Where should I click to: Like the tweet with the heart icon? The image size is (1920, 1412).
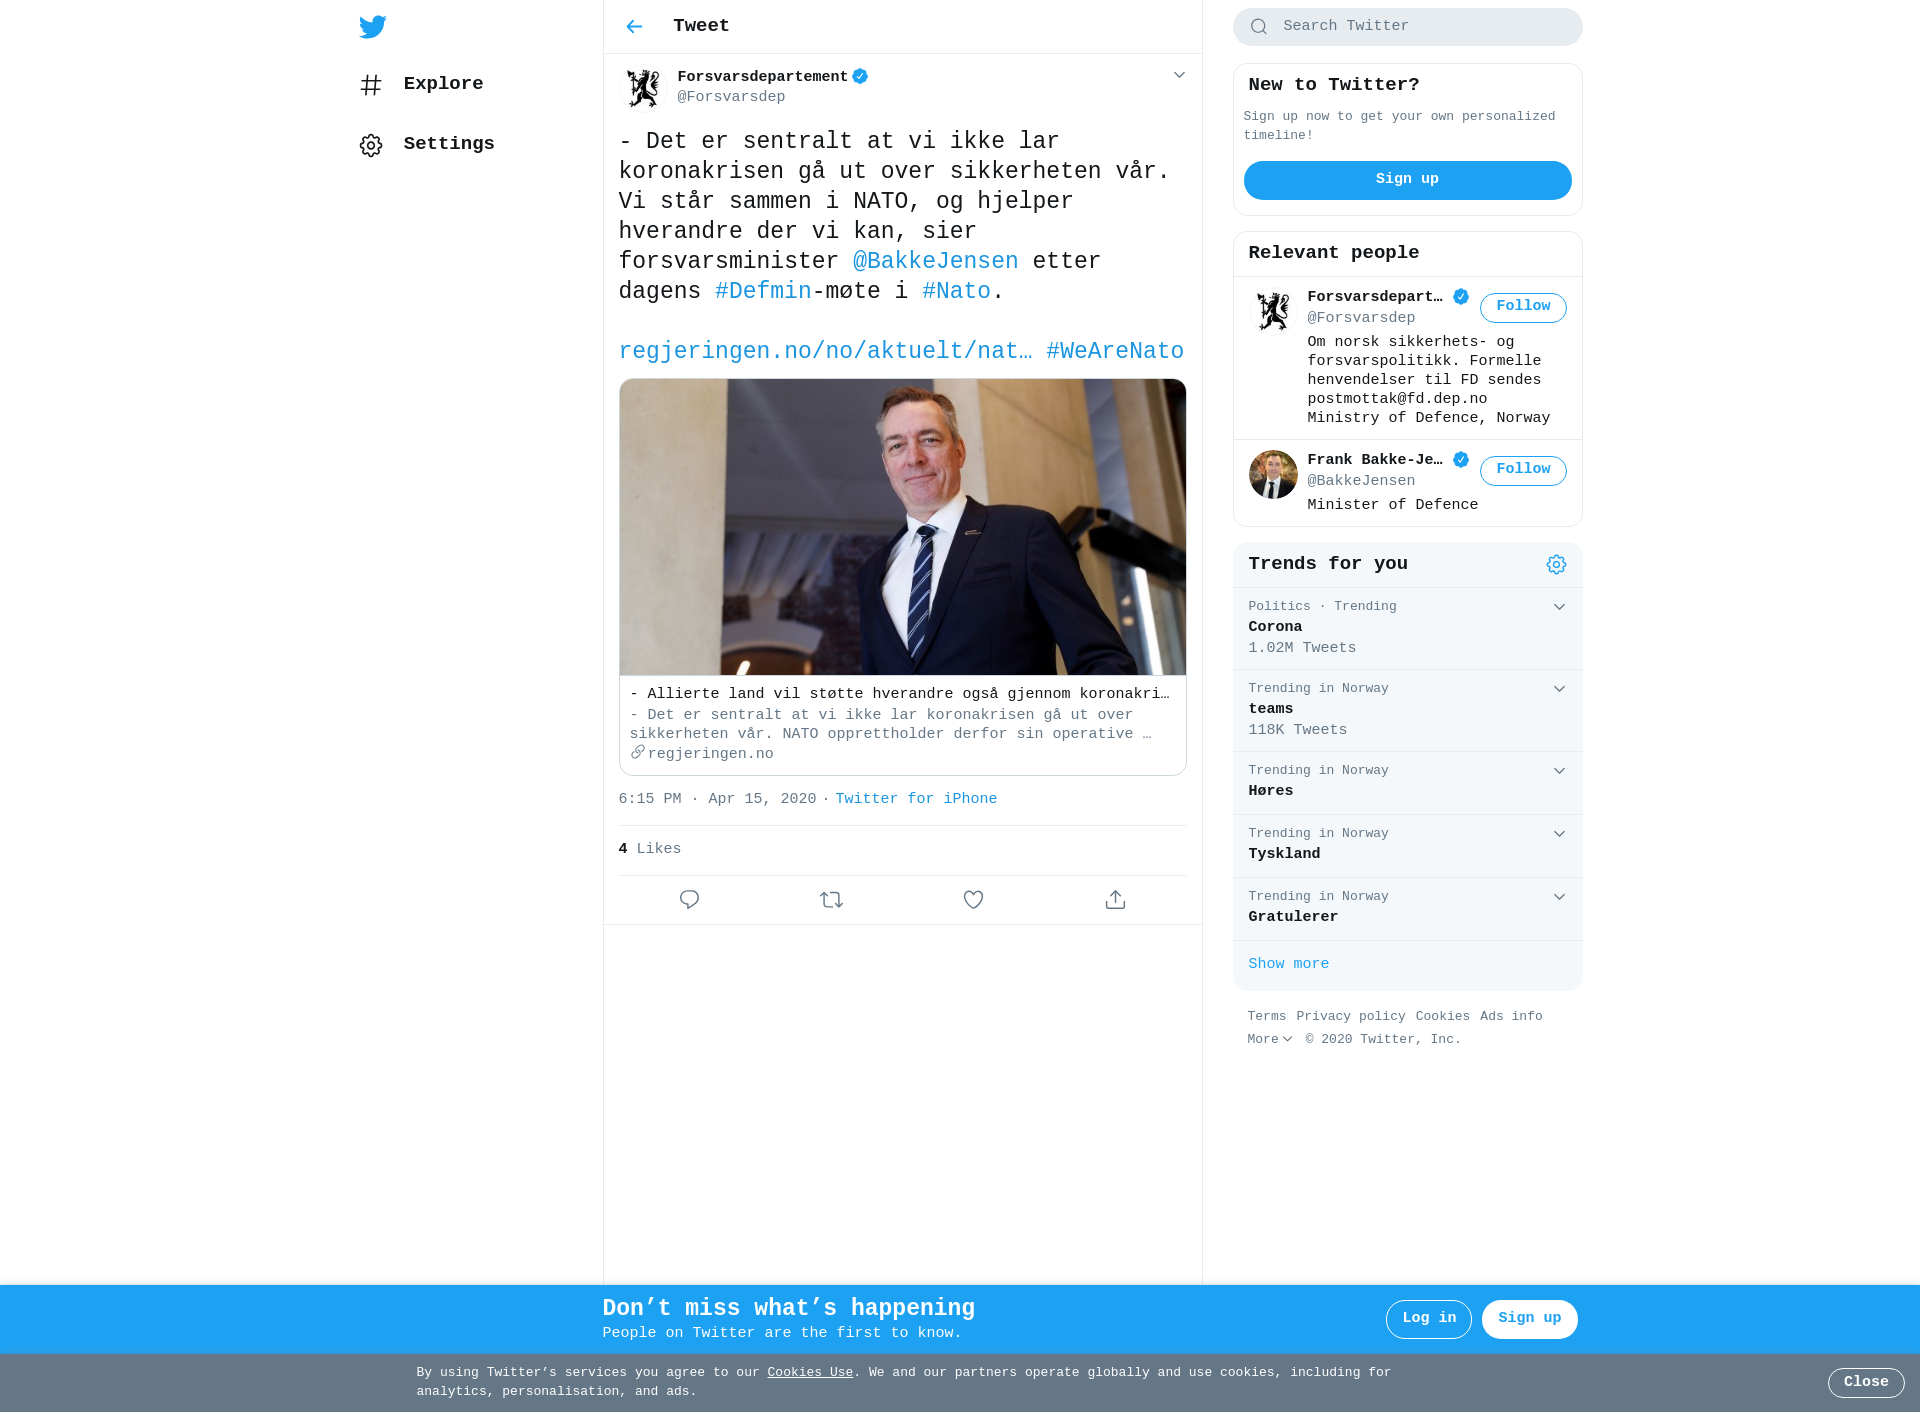tap(973, 900)
